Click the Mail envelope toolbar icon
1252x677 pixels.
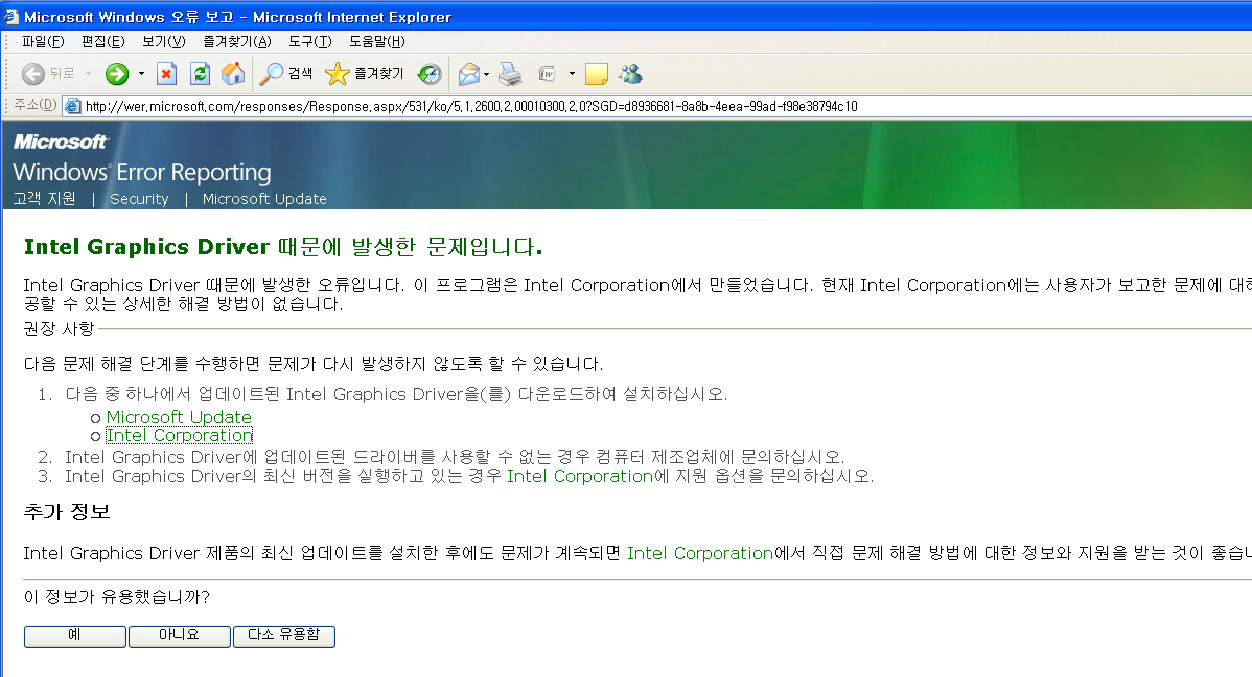point(469,74)
